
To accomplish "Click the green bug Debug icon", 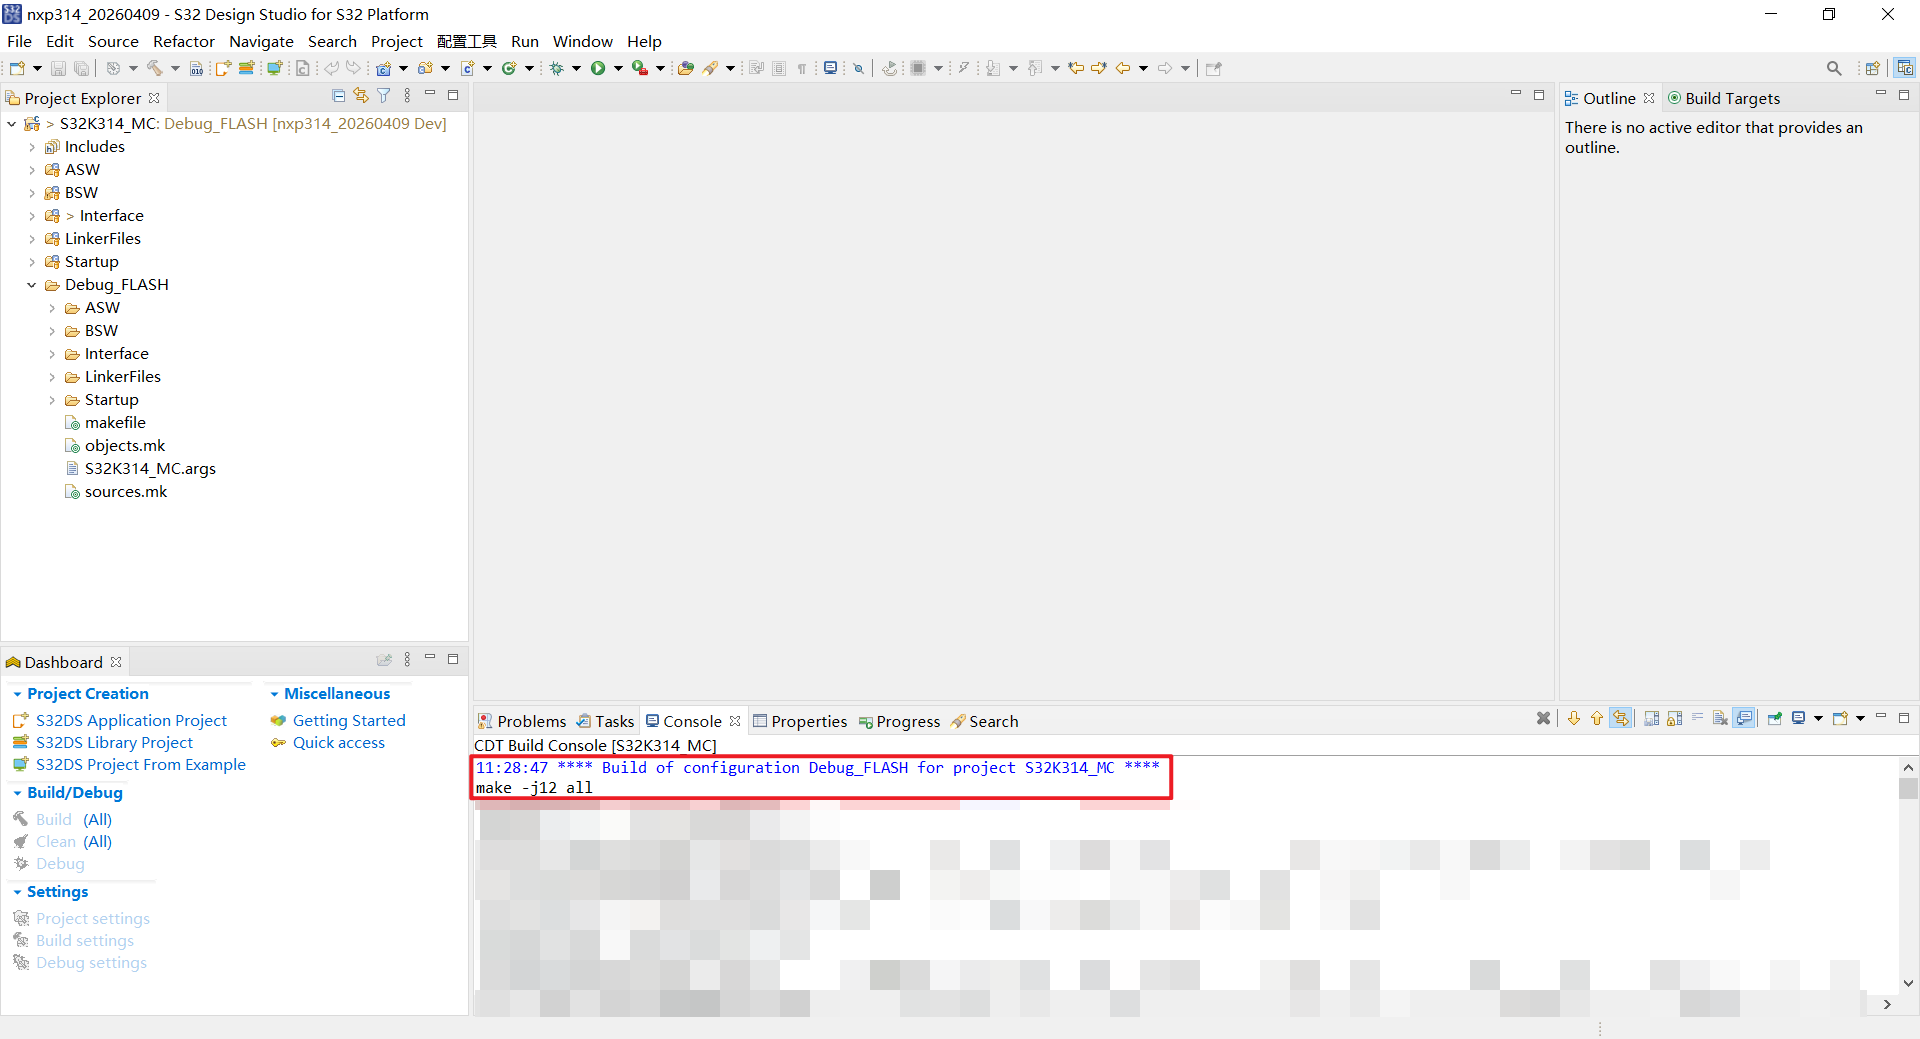I will point(557,68).
